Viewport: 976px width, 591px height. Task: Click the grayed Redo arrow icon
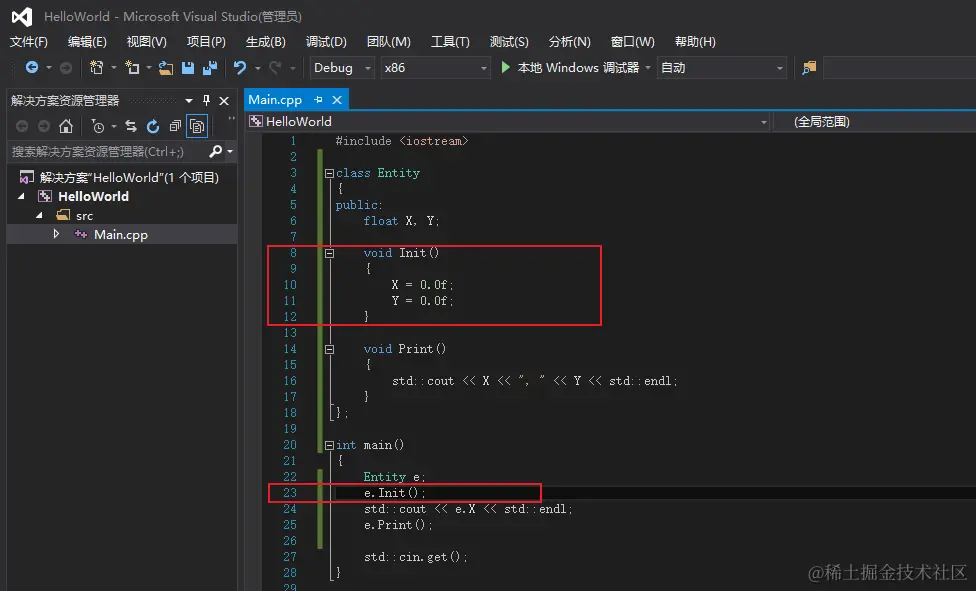[x=274, y=67]
